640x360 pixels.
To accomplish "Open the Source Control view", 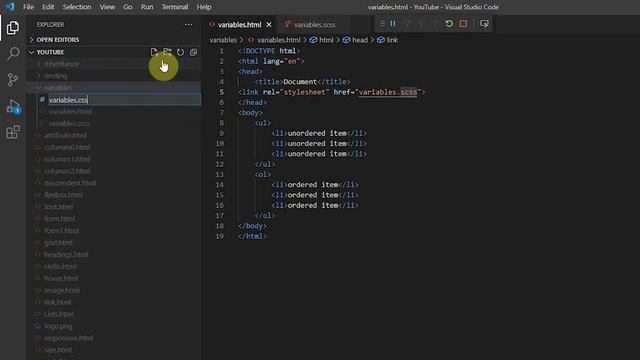I will coord(13,80).
